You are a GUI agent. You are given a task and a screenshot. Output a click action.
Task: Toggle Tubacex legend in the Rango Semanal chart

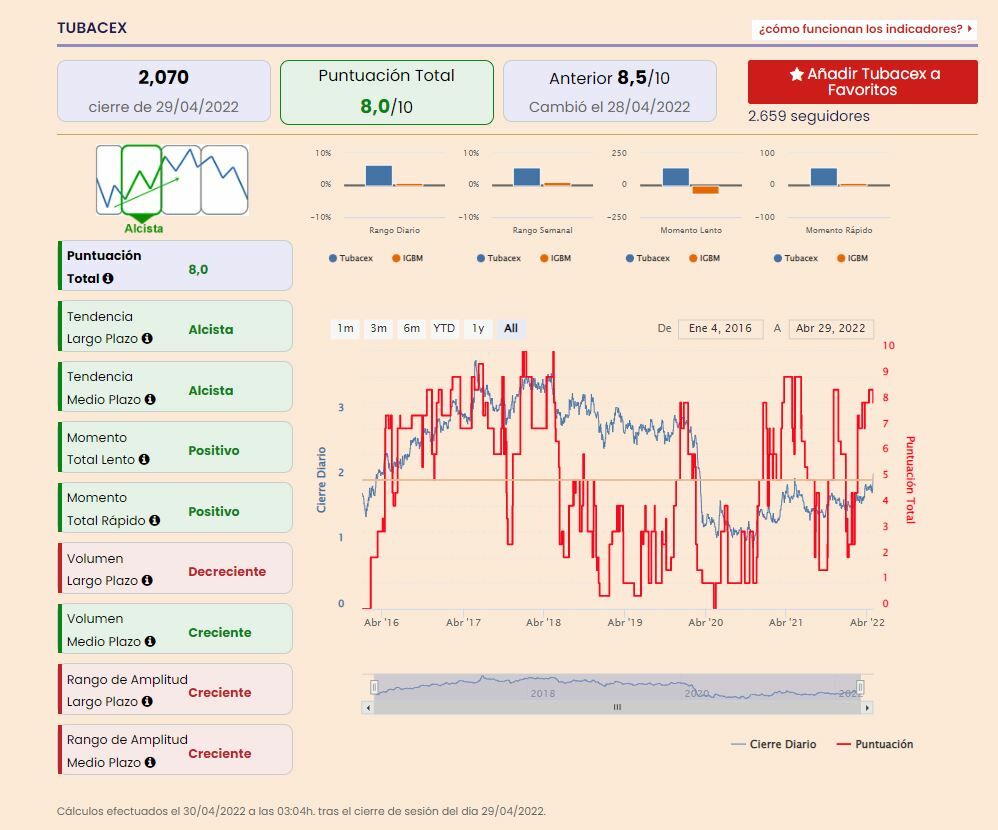click(x=499, y=258)
